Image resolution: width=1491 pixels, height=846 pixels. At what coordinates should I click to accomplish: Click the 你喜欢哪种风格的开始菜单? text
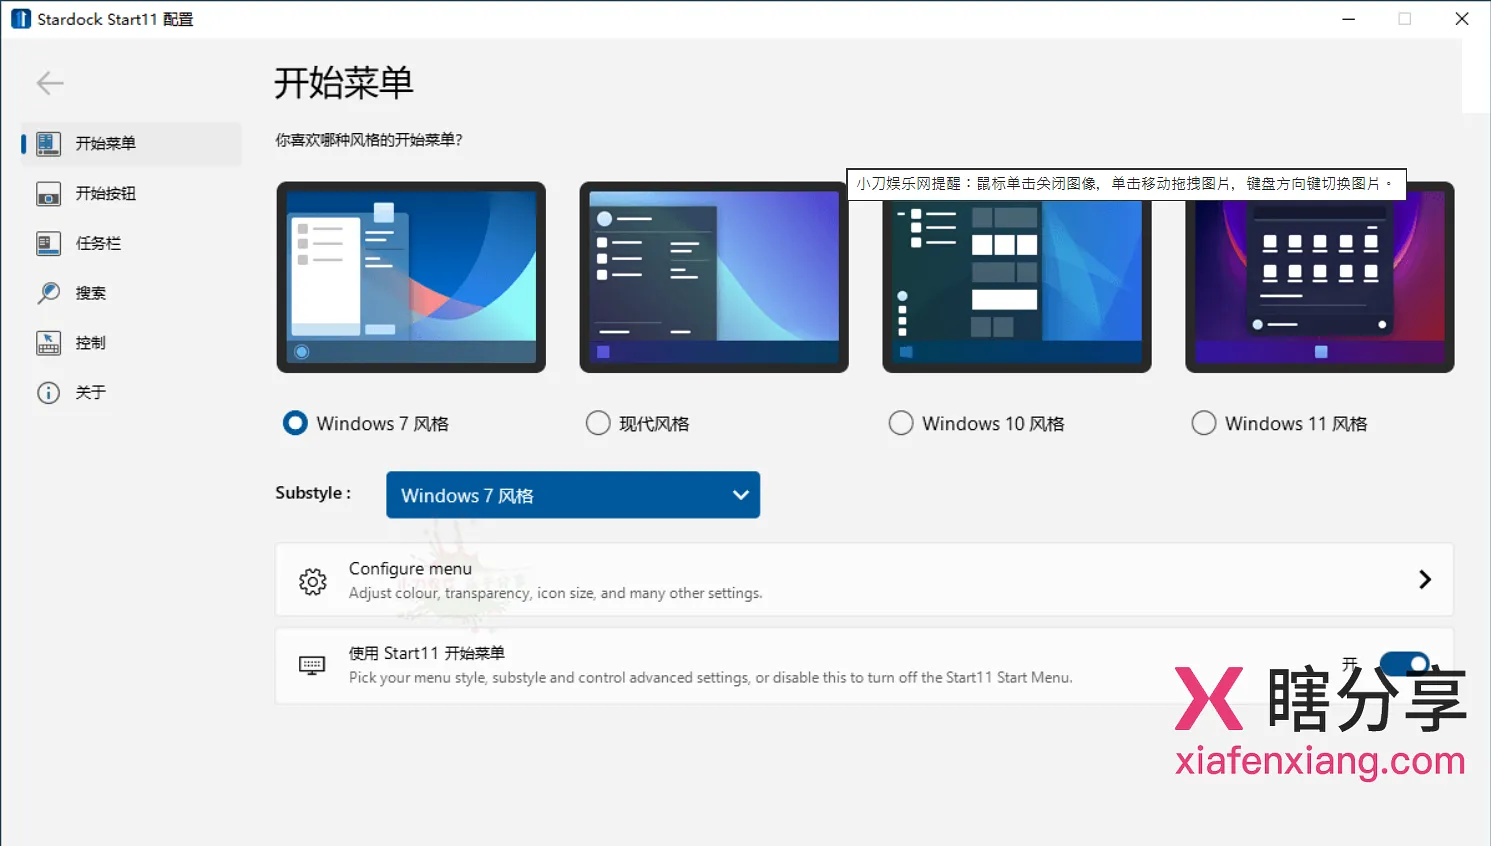point(369,140)
